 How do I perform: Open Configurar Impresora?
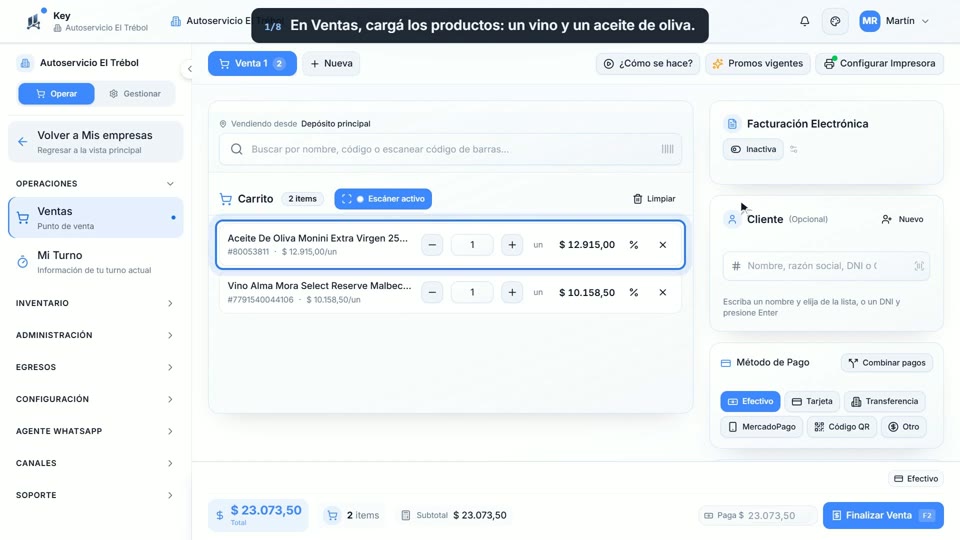880,63
